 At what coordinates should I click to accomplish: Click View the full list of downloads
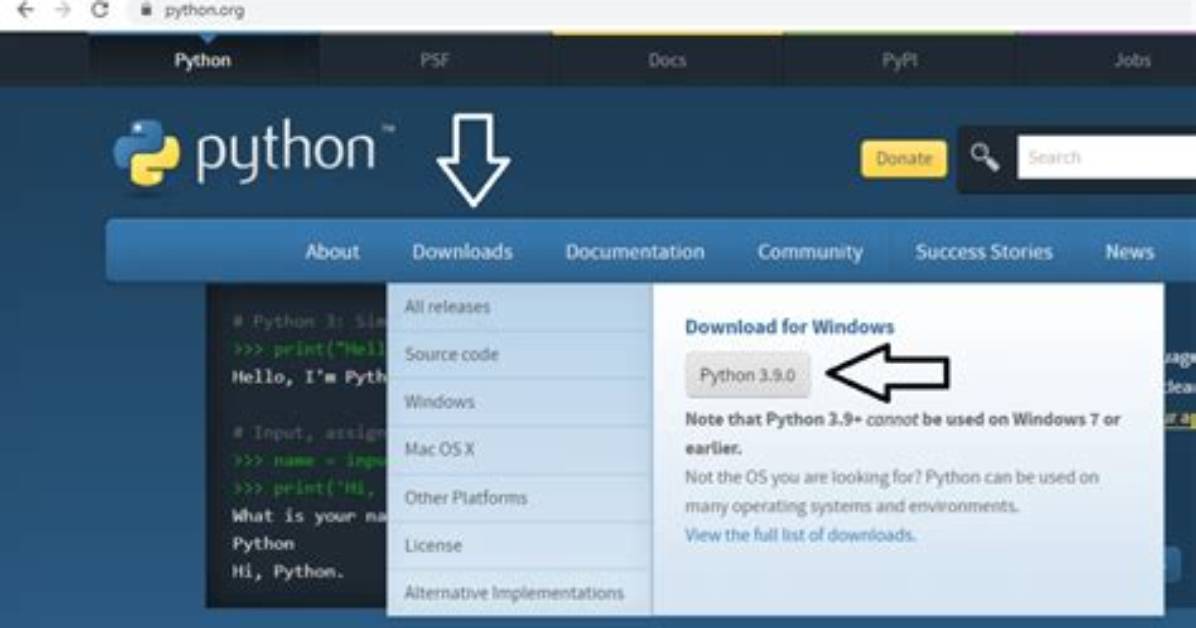click(x=800, y=535)
